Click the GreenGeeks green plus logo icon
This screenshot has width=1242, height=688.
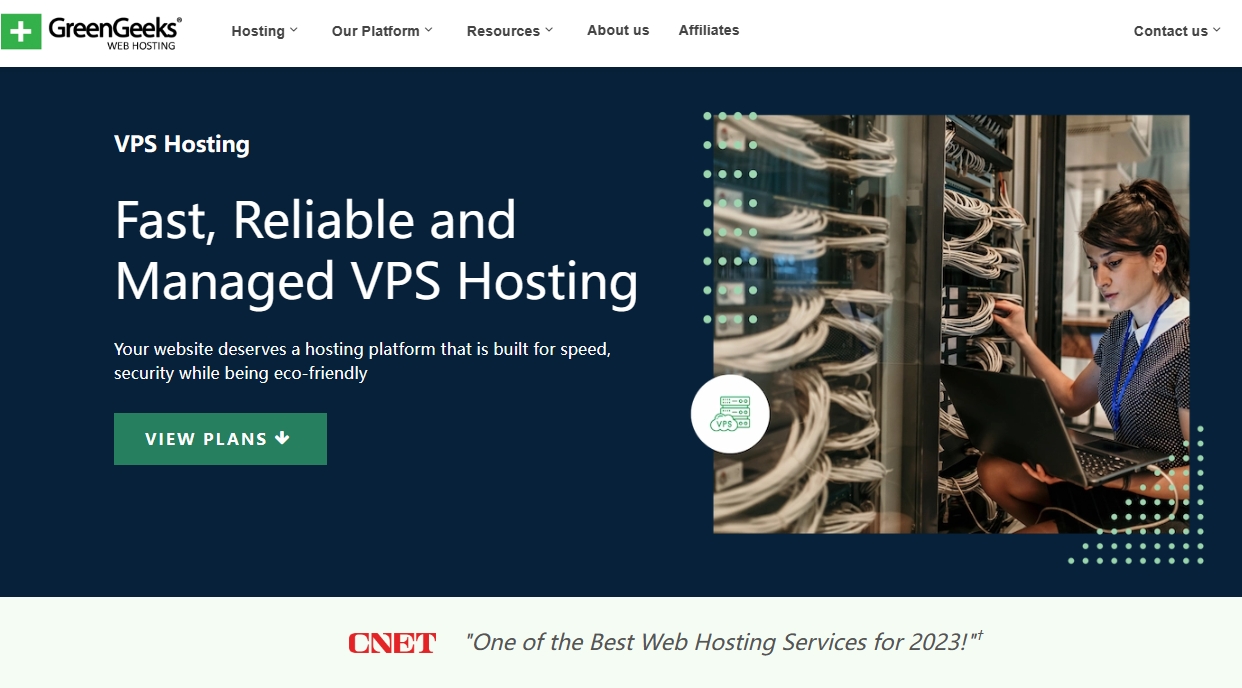(21, 31)
